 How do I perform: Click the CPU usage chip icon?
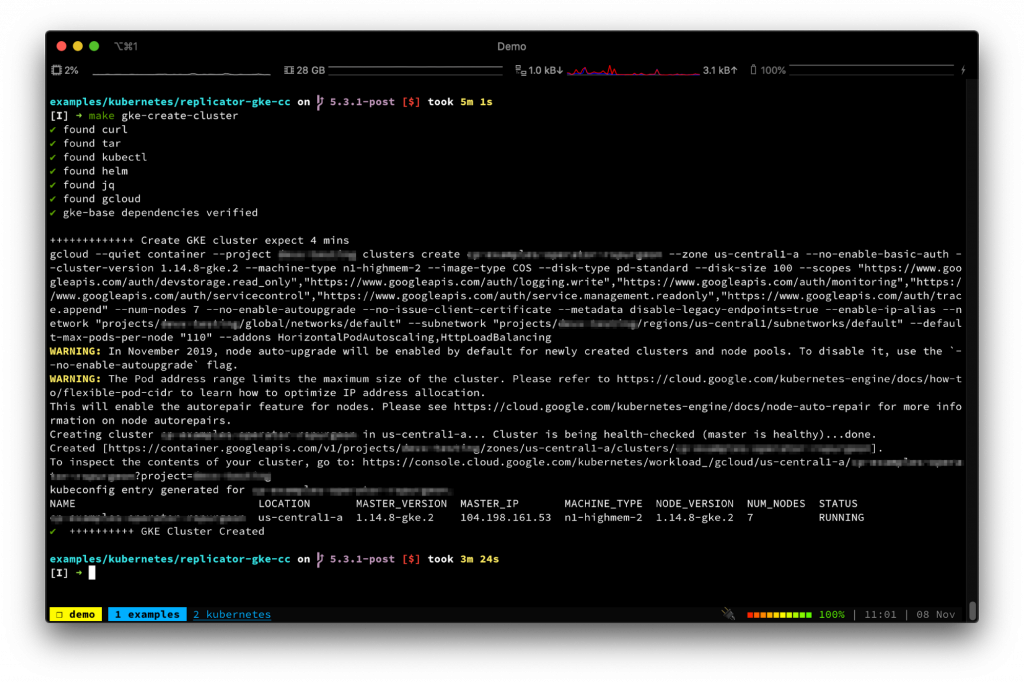click(56, 71)
